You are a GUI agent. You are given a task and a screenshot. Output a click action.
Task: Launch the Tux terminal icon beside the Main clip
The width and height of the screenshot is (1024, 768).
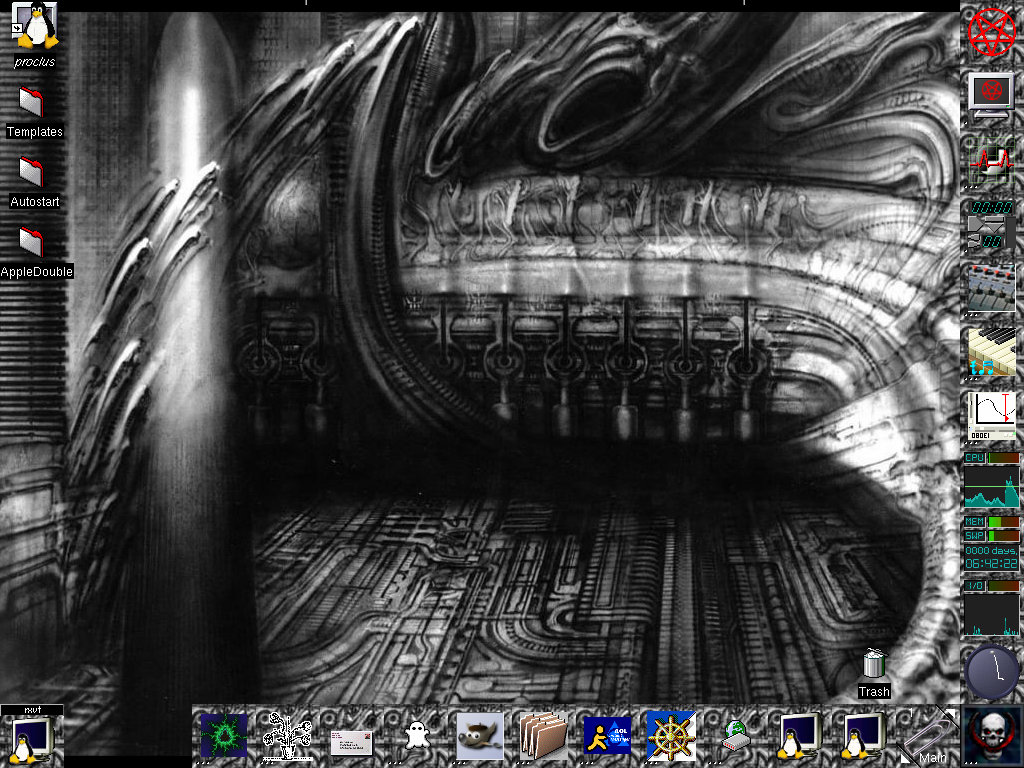(x=863, y=736)
